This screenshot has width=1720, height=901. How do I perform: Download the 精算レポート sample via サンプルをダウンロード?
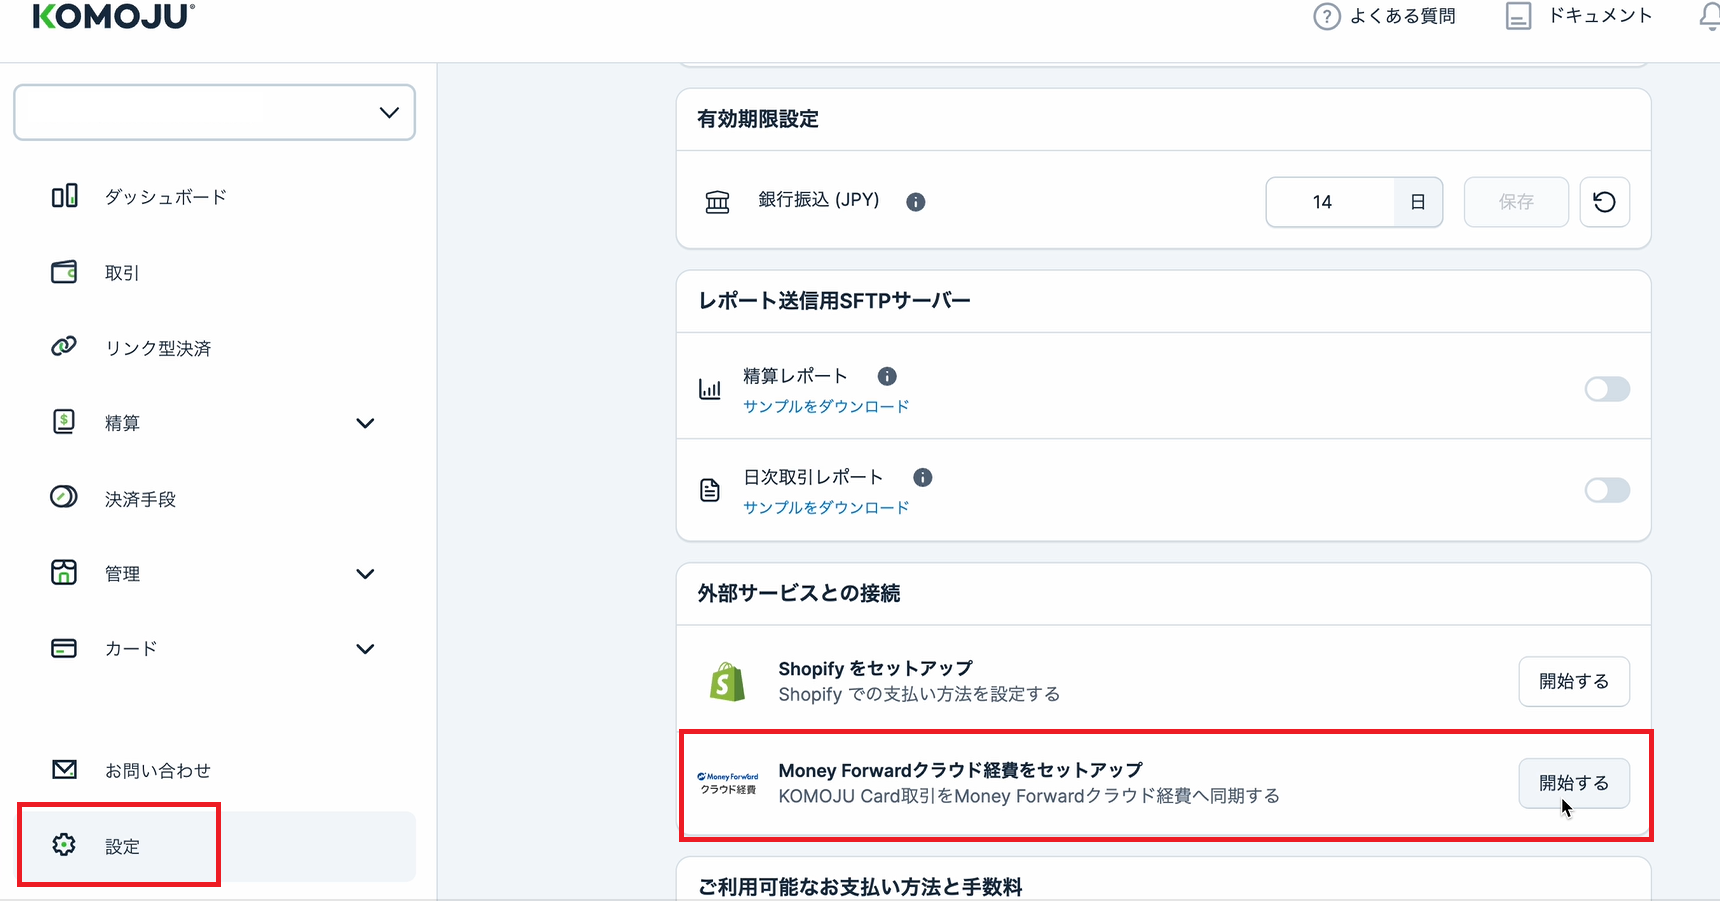click(x=825, y=406)
